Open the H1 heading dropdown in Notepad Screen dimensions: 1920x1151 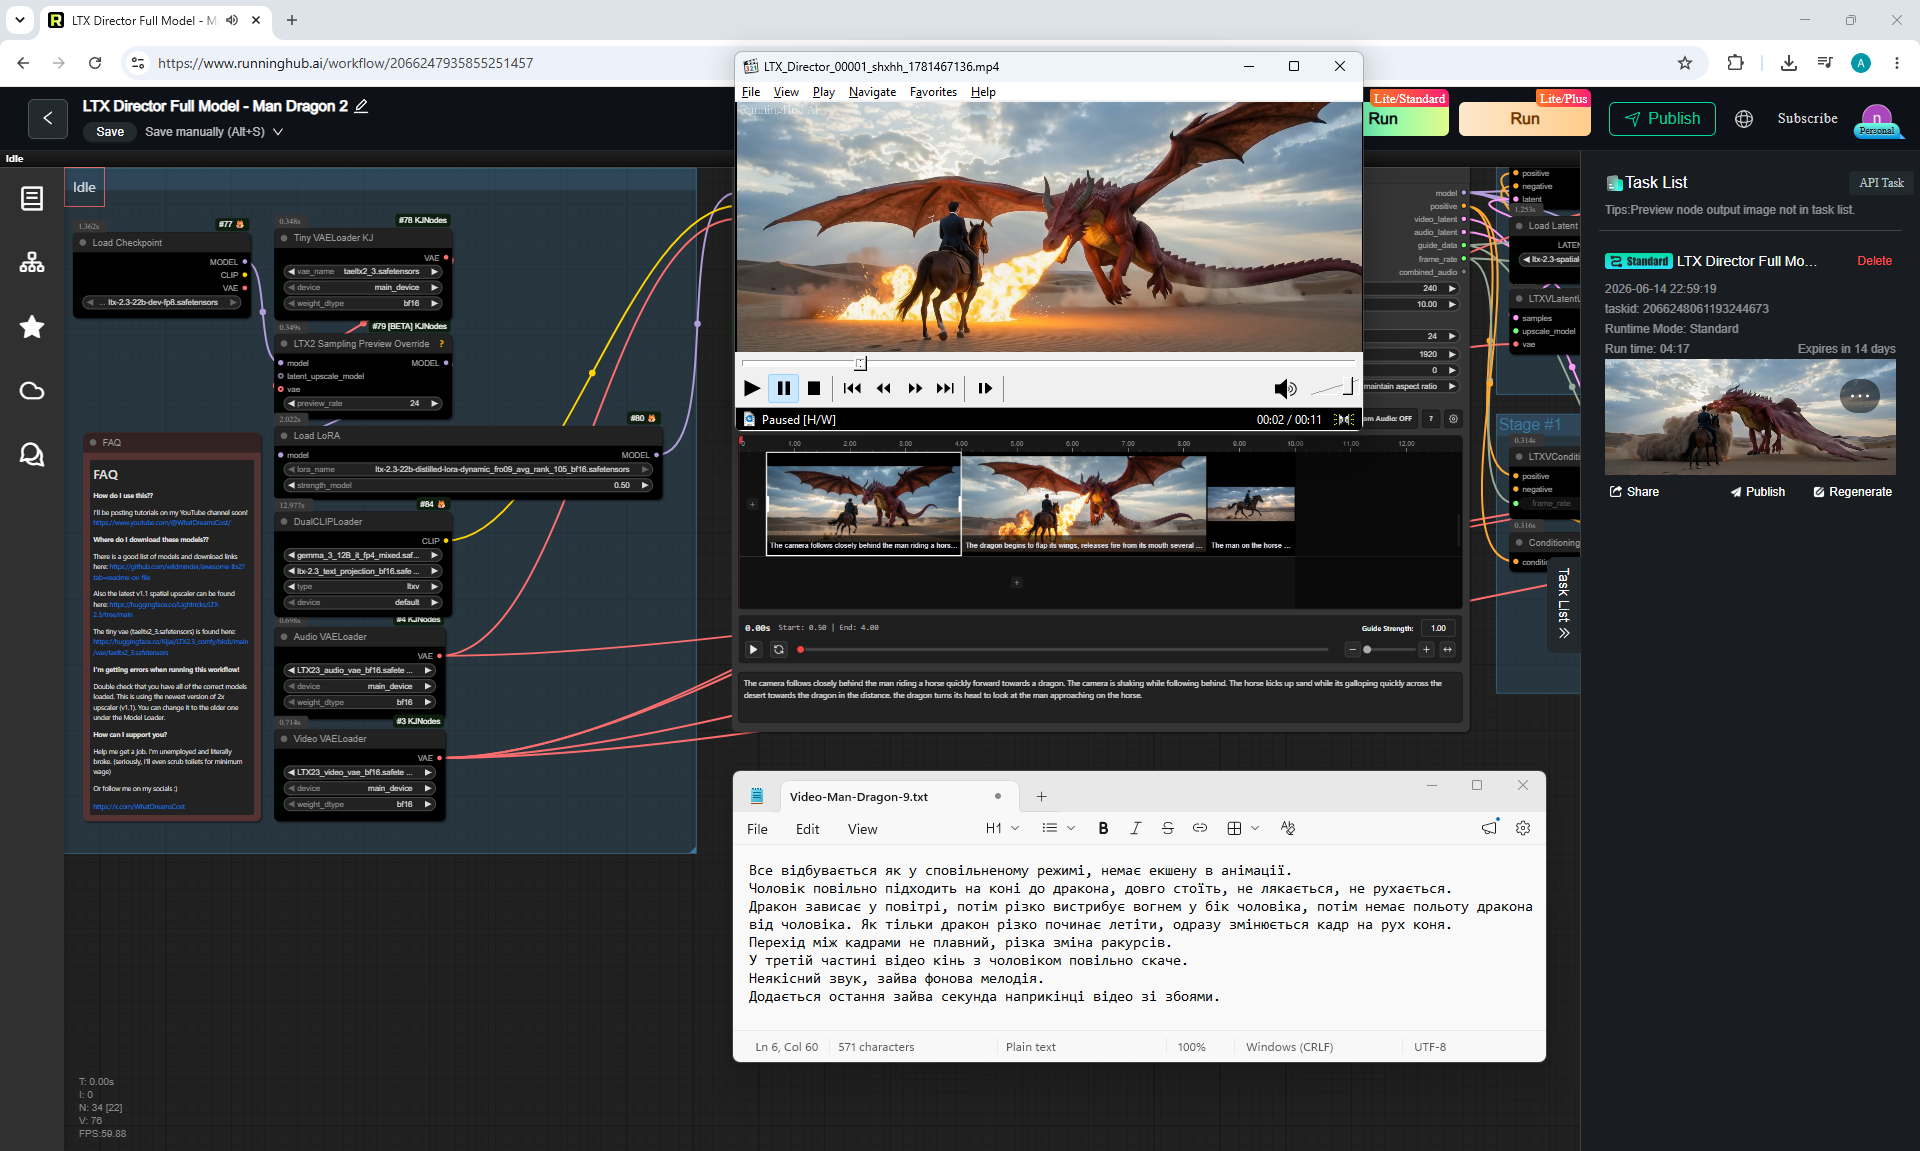point(1002,828)
